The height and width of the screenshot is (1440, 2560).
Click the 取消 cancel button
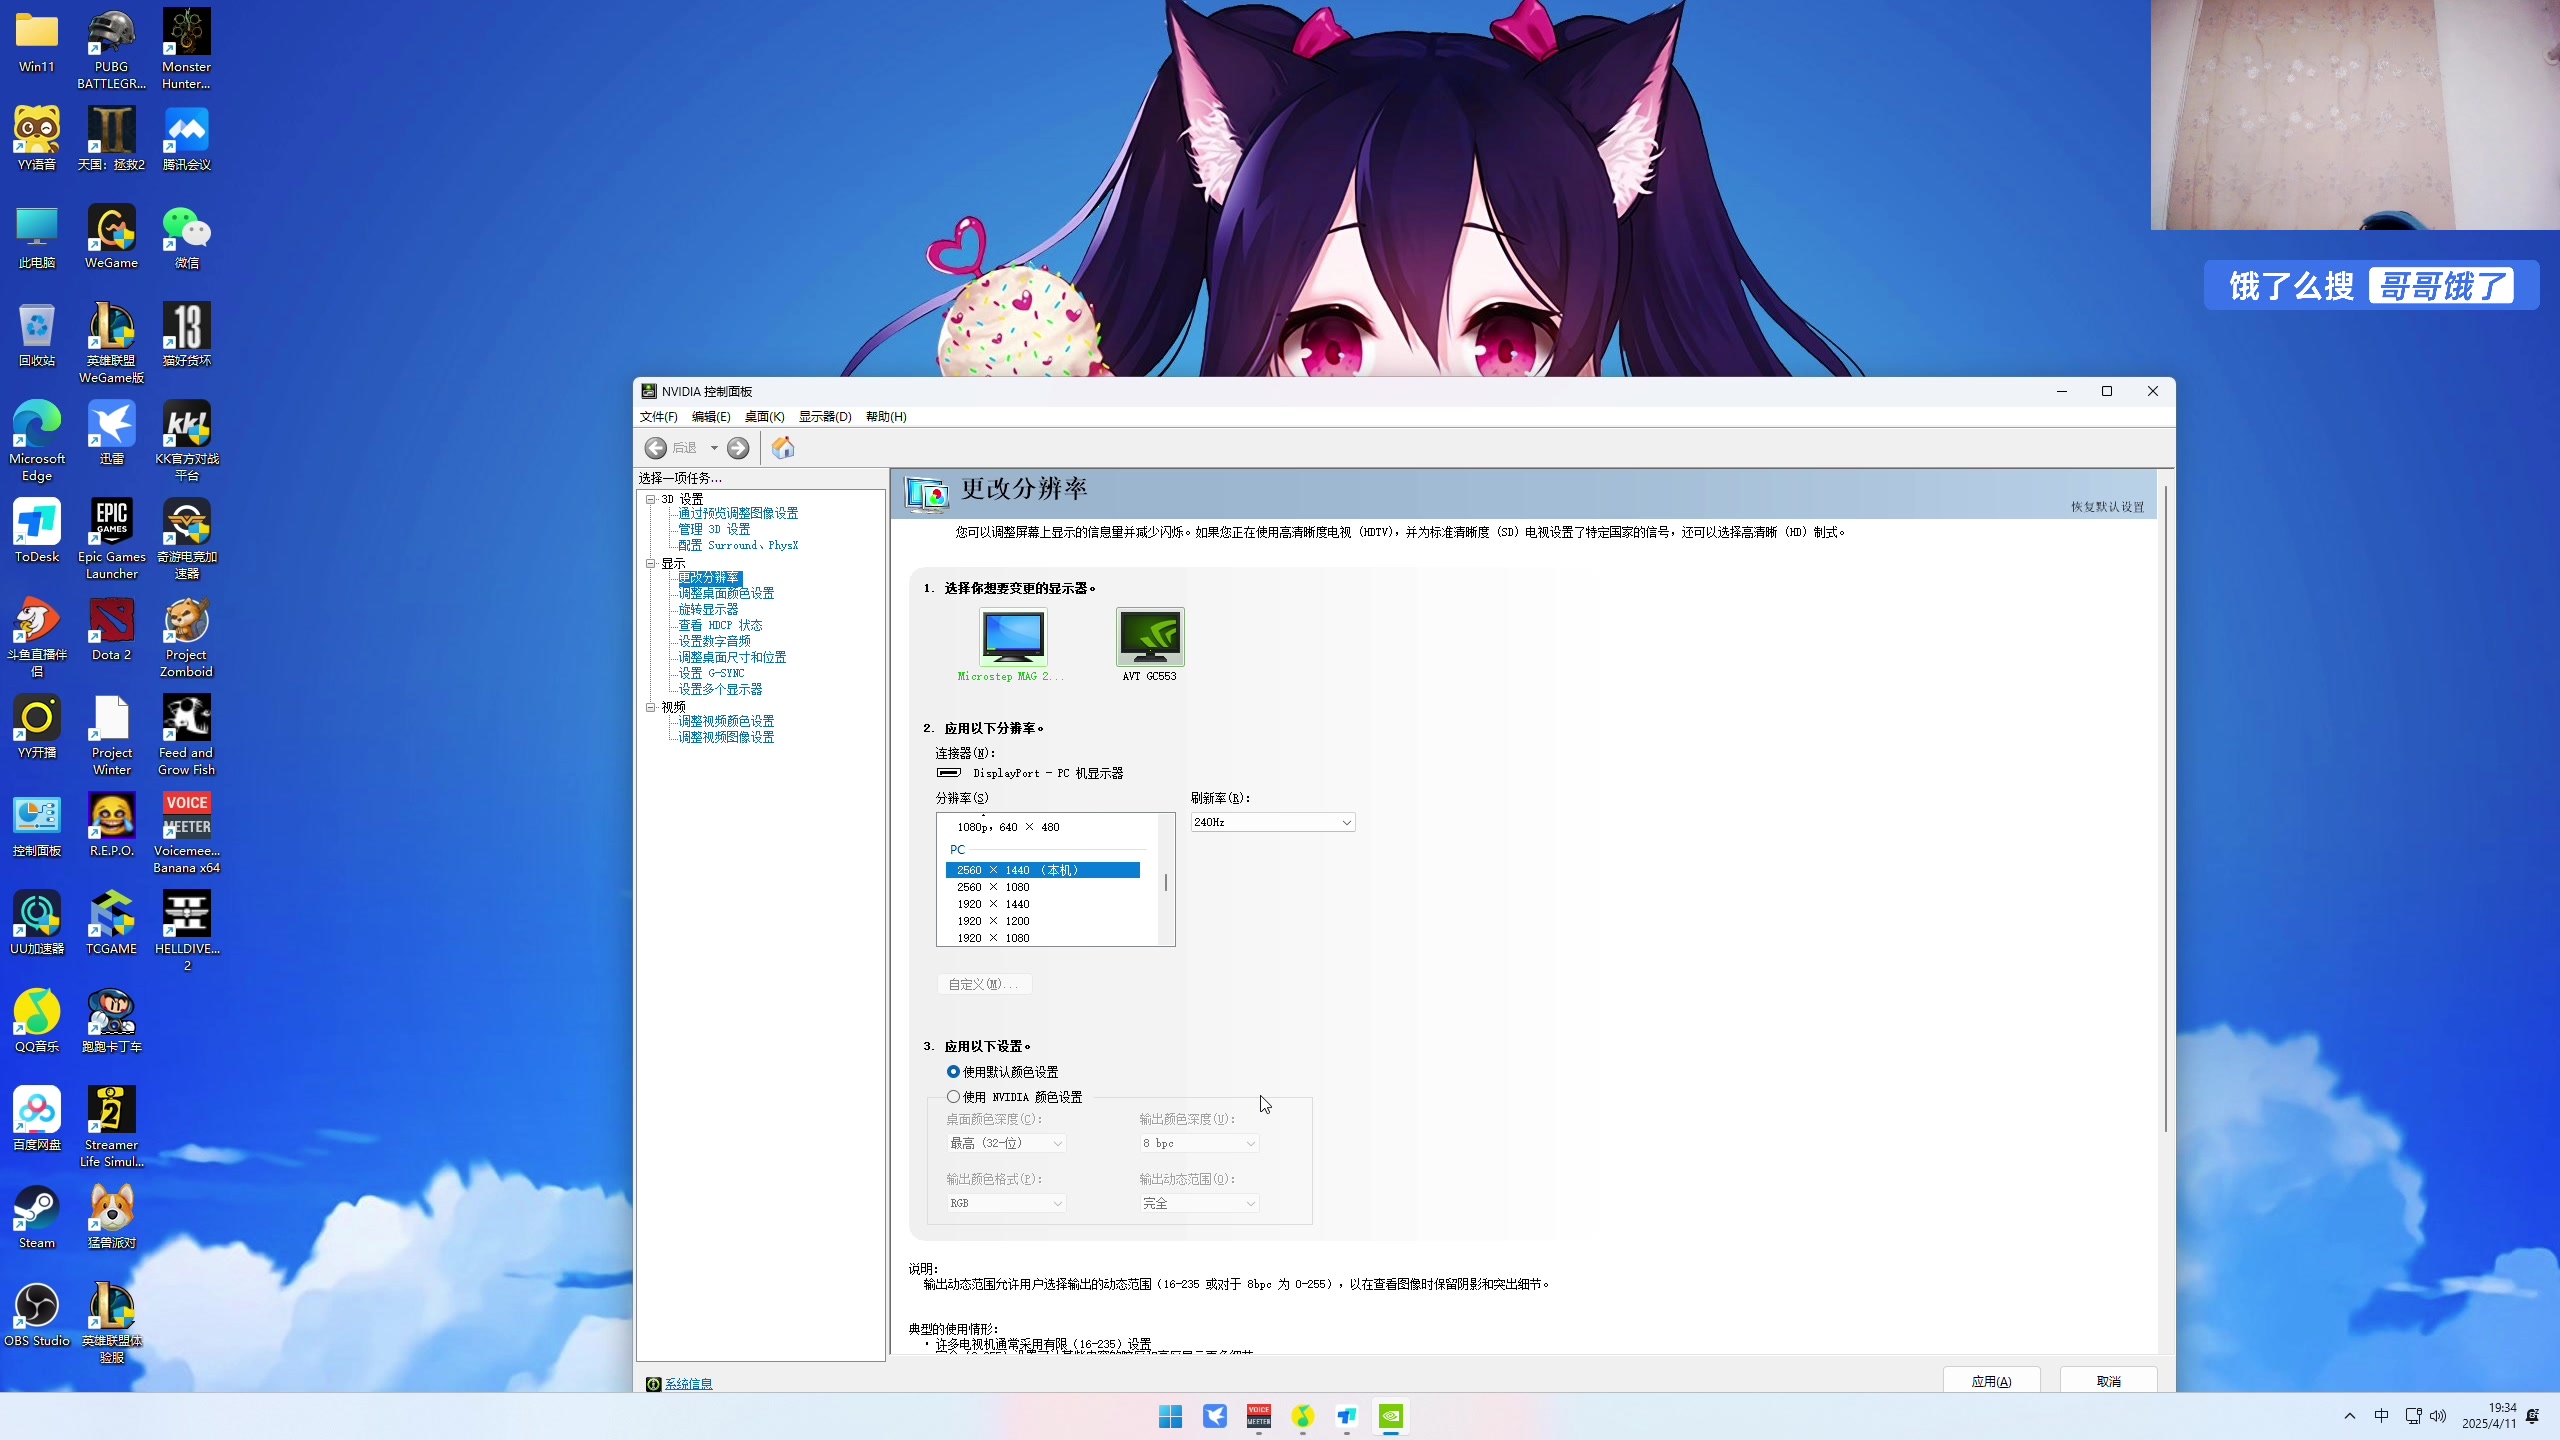[2108, 1381]
